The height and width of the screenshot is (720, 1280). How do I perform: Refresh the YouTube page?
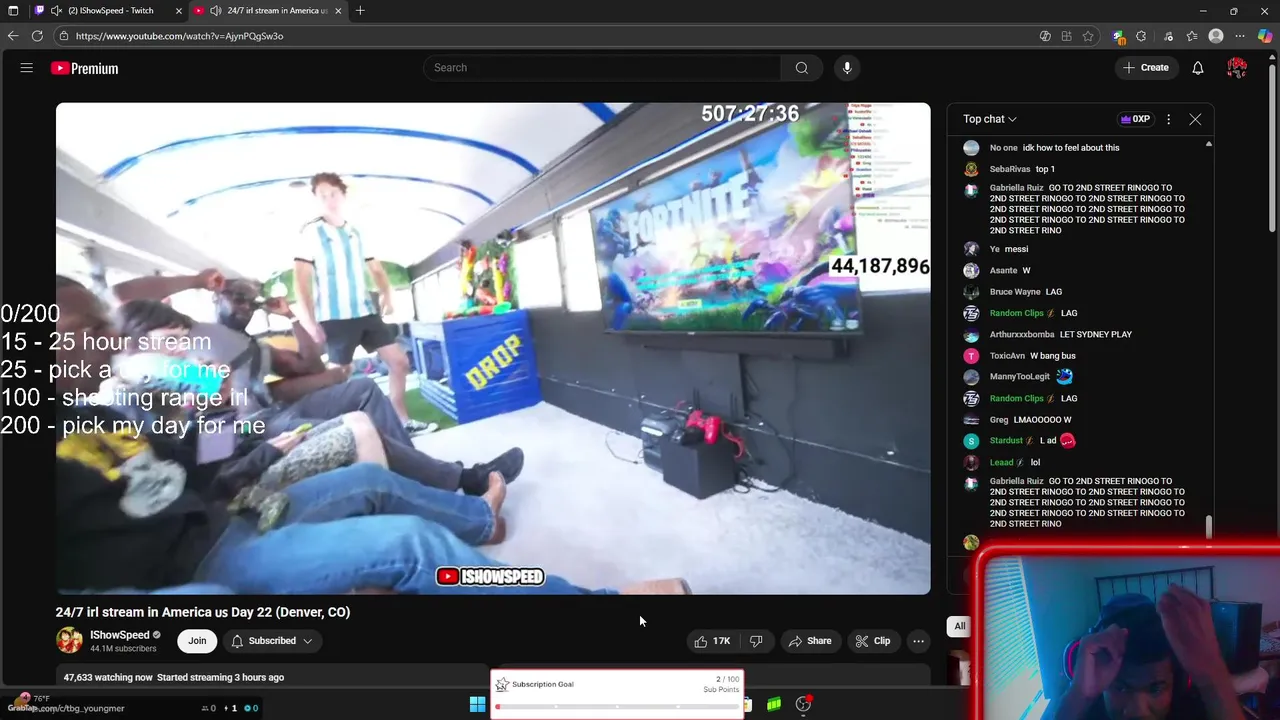37,36
